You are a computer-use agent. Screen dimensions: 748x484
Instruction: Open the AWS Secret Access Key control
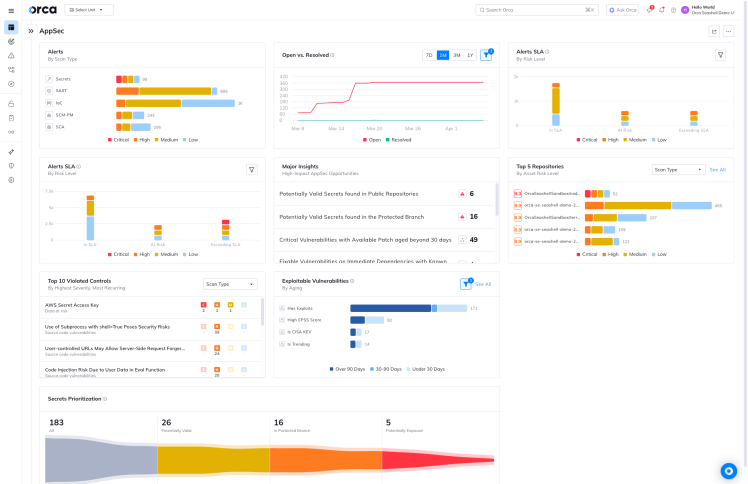[x=150, y=307]
